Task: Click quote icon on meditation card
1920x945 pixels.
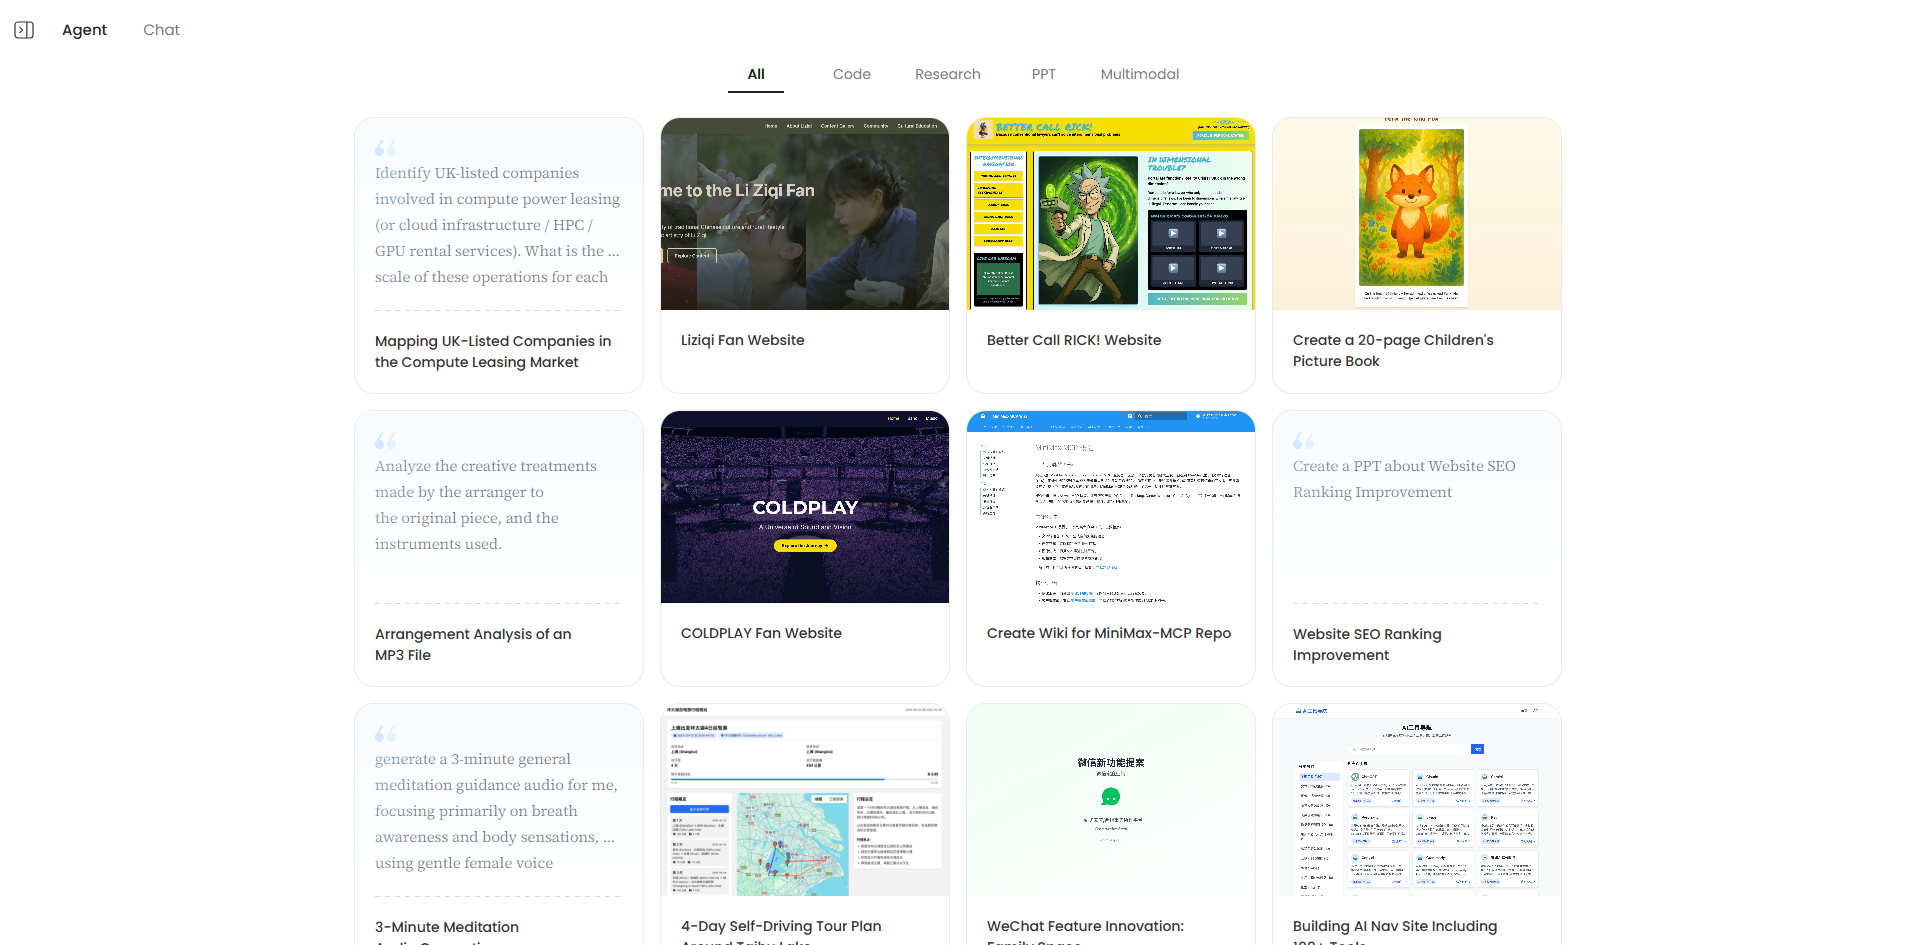Action: 385,734
